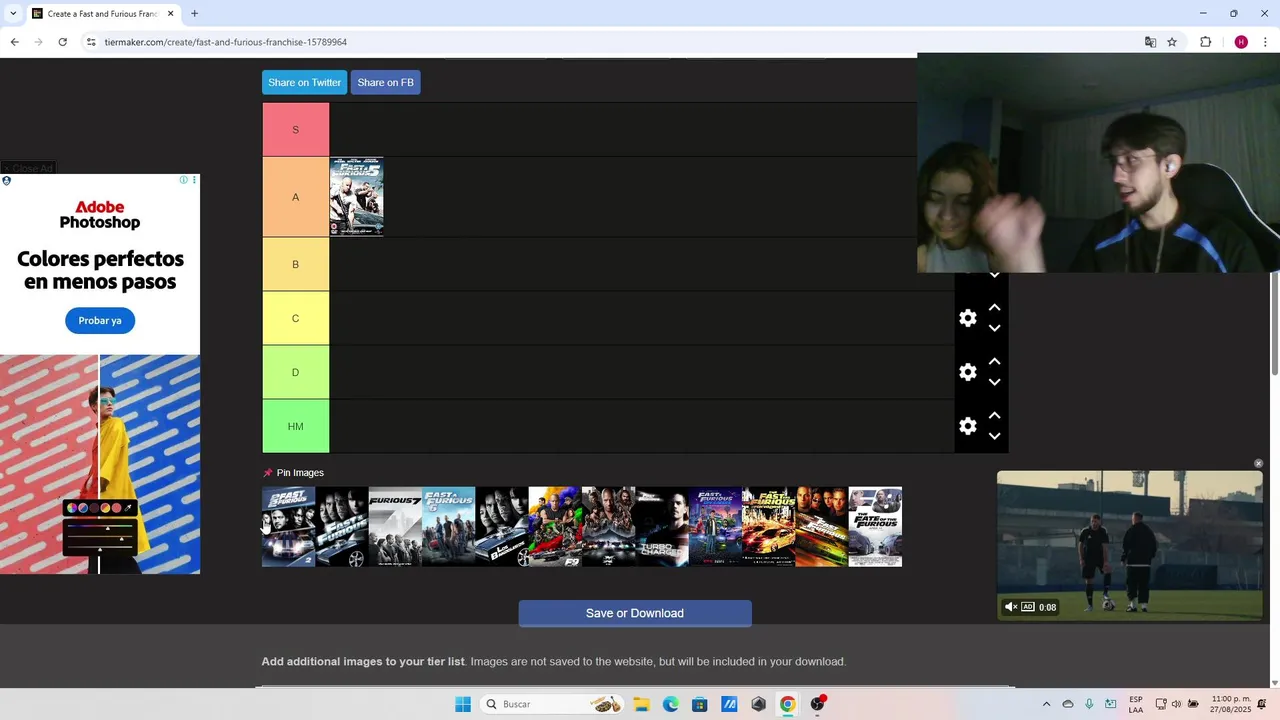Bookmark this page with star icon

point(1172,42)
